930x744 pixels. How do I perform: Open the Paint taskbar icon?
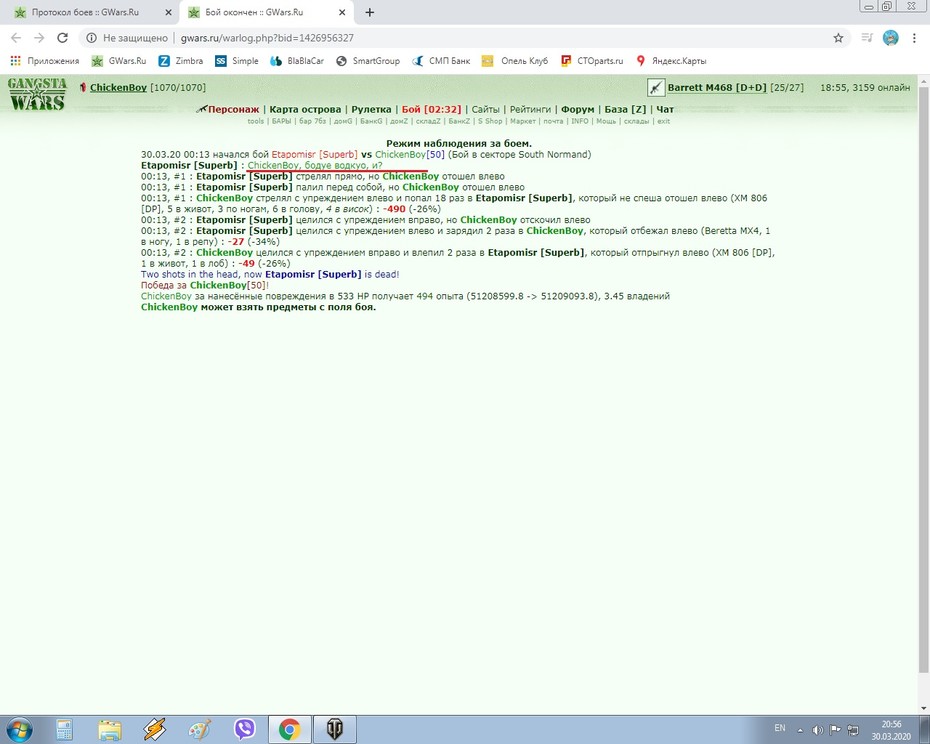point(199,729)
